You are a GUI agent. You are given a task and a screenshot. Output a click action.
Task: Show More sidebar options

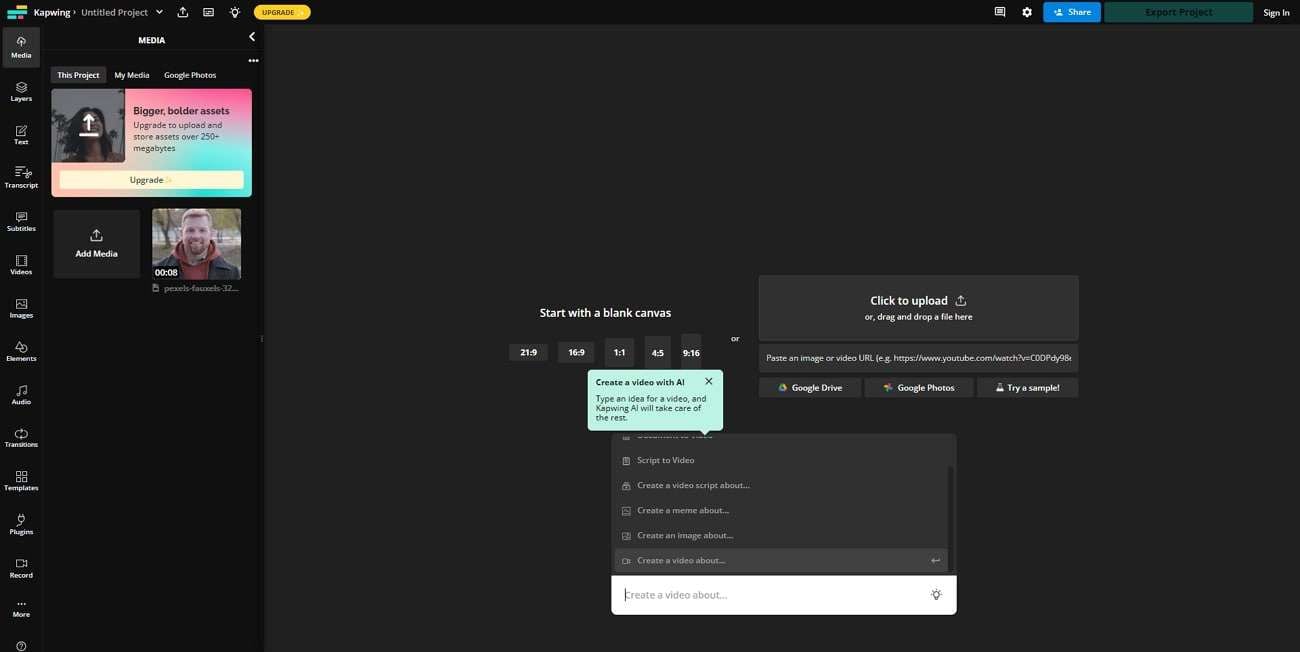coord(21,609)
